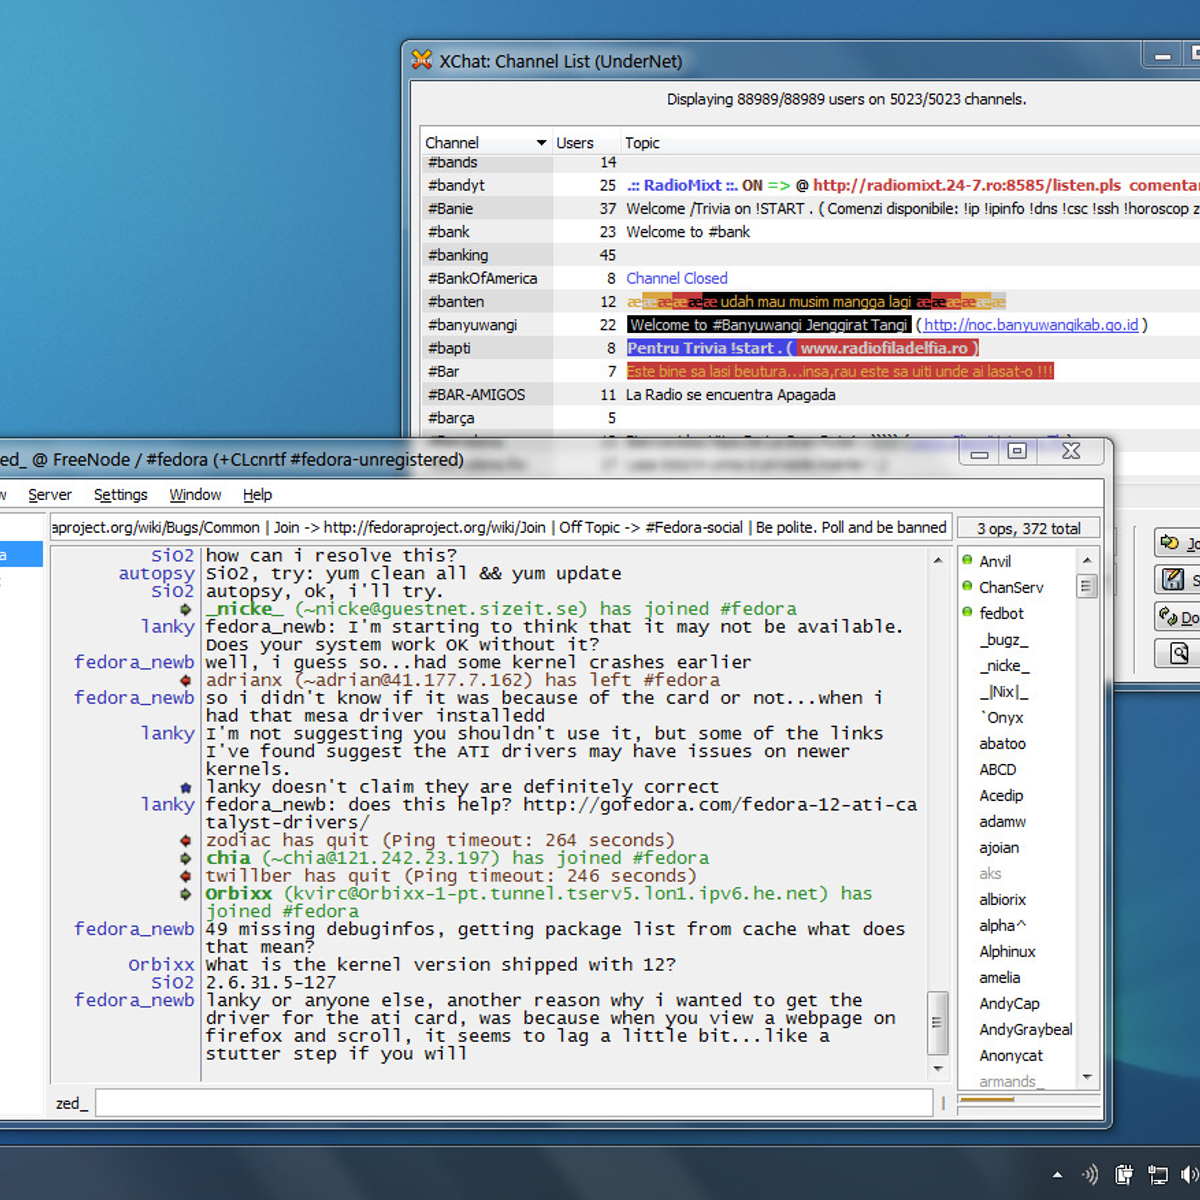Click the XChat icon in Channel List title bar
The height and width of the screenshot is (1200, 1200).
click(422, 60)
